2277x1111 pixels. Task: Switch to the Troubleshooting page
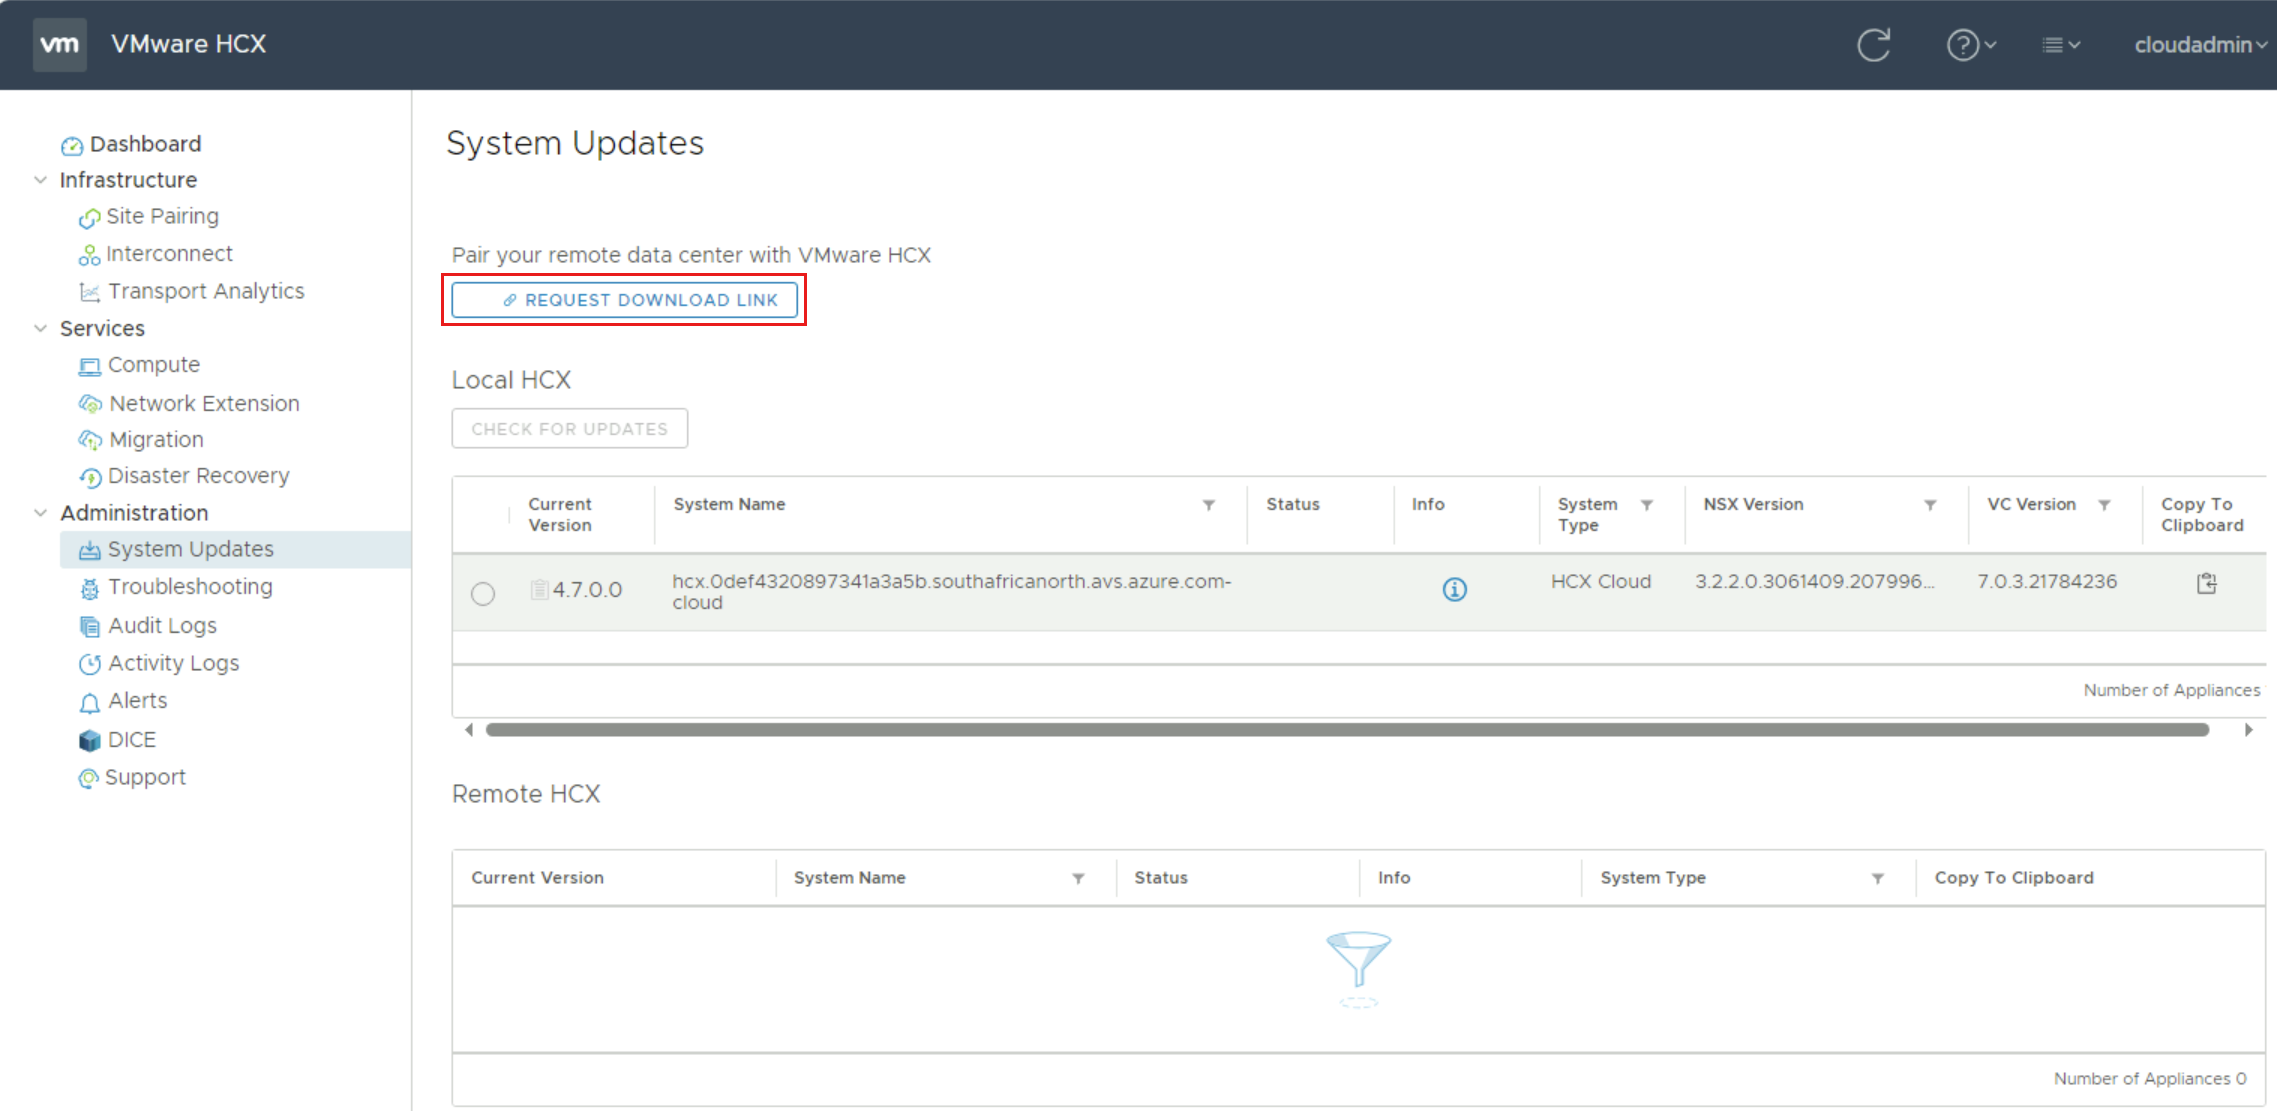pos(190,587)
